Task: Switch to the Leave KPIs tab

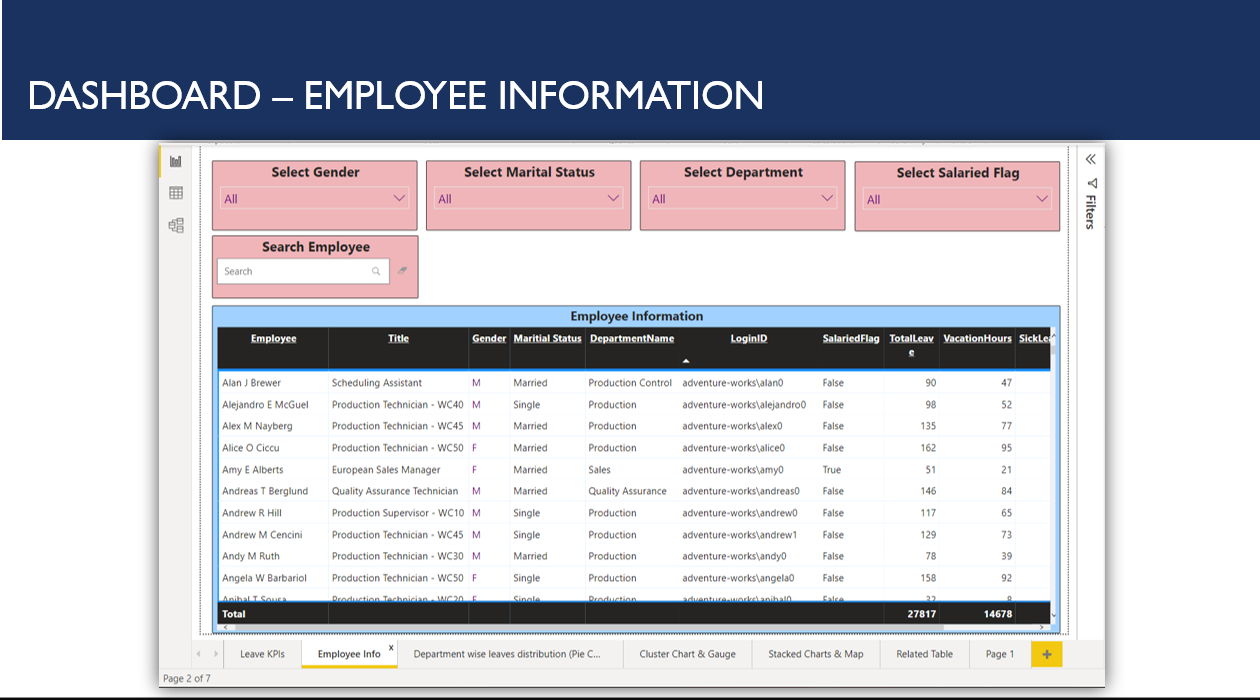Action: (x=262, y=654)
